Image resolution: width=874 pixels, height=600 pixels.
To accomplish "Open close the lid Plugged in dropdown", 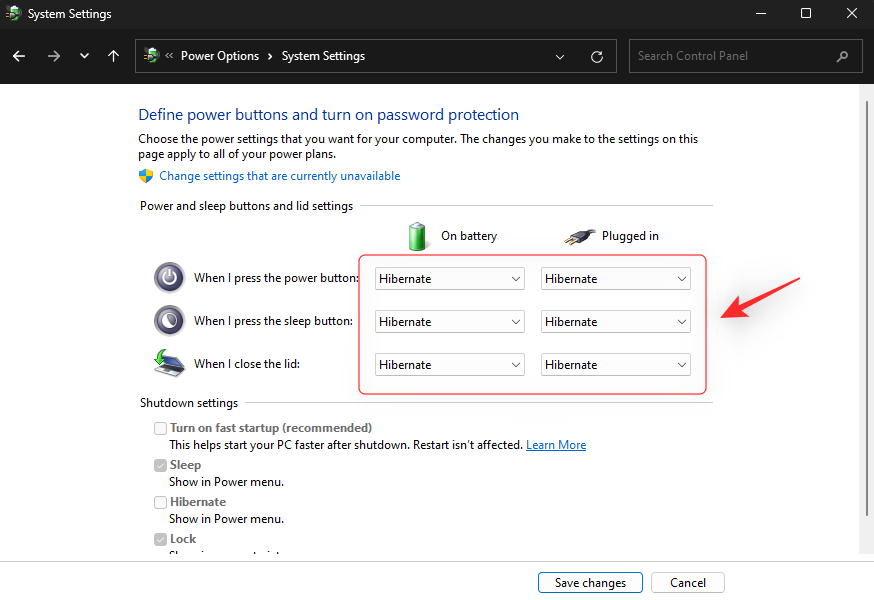I will point(616,365).
